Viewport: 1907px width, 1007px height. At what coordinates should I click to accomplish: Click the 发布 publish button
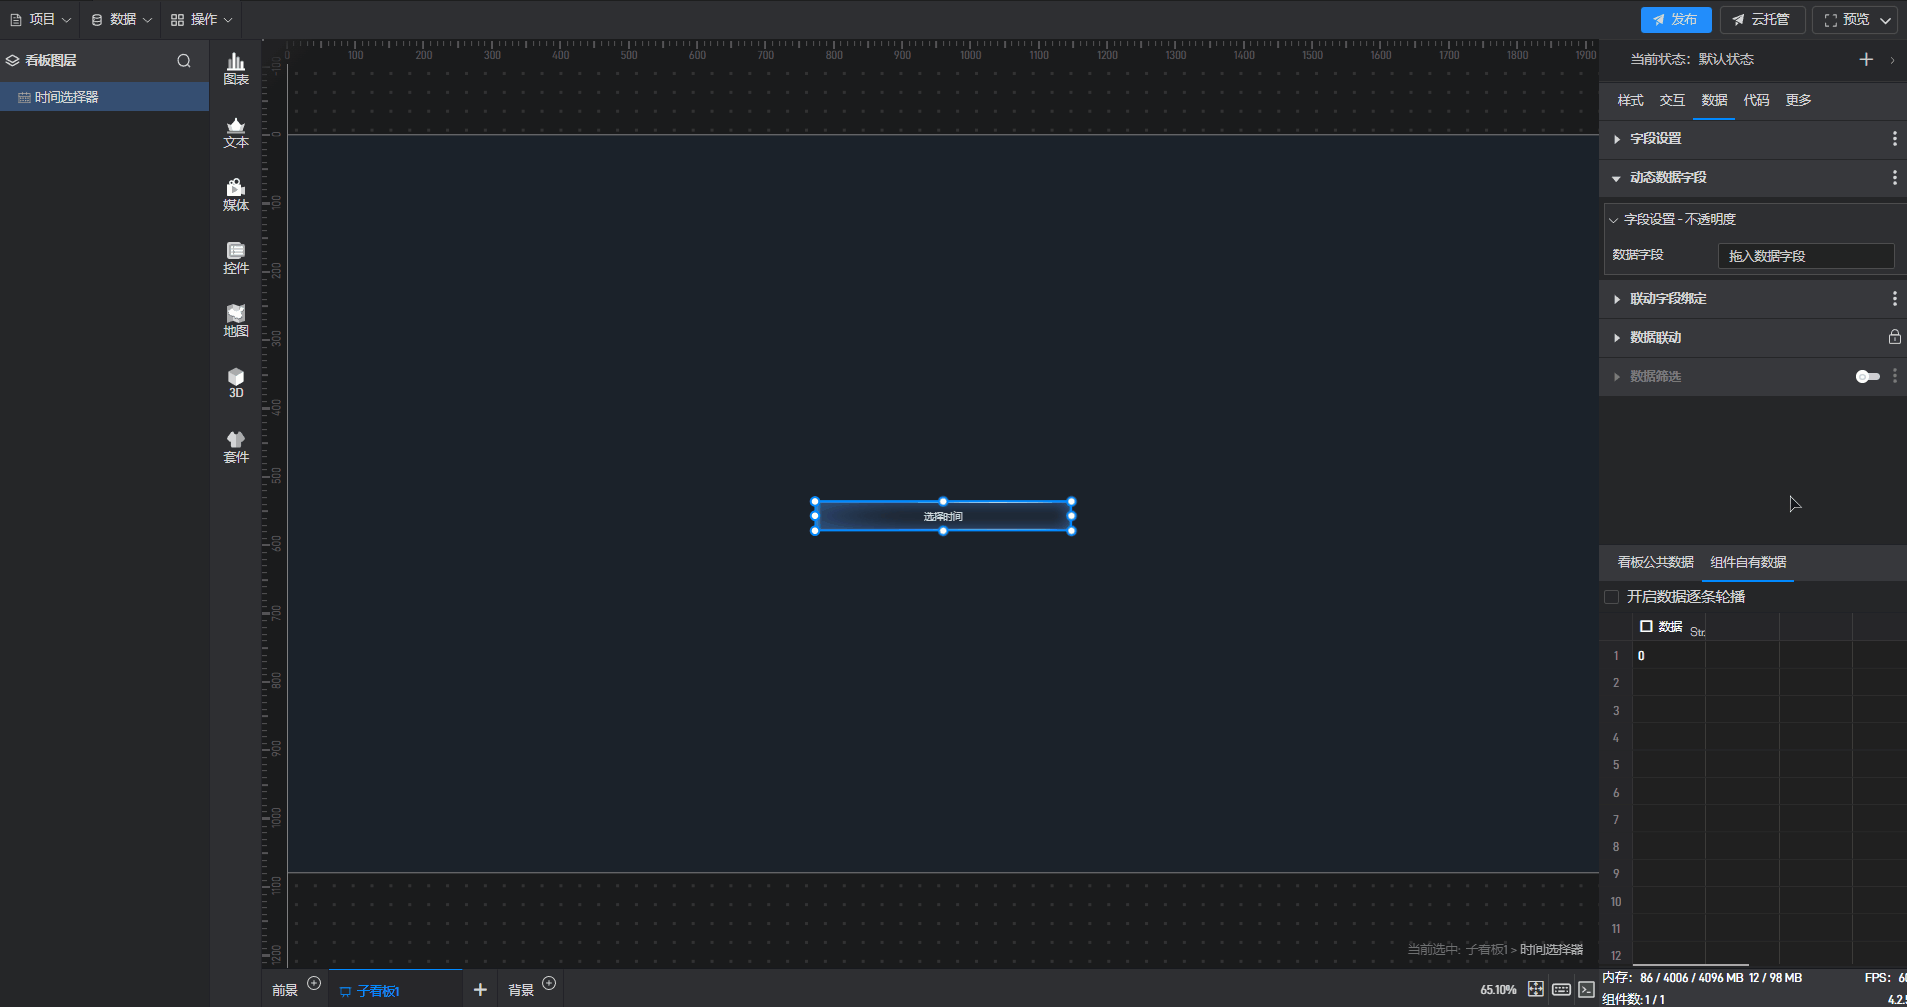coord(1676,20)
